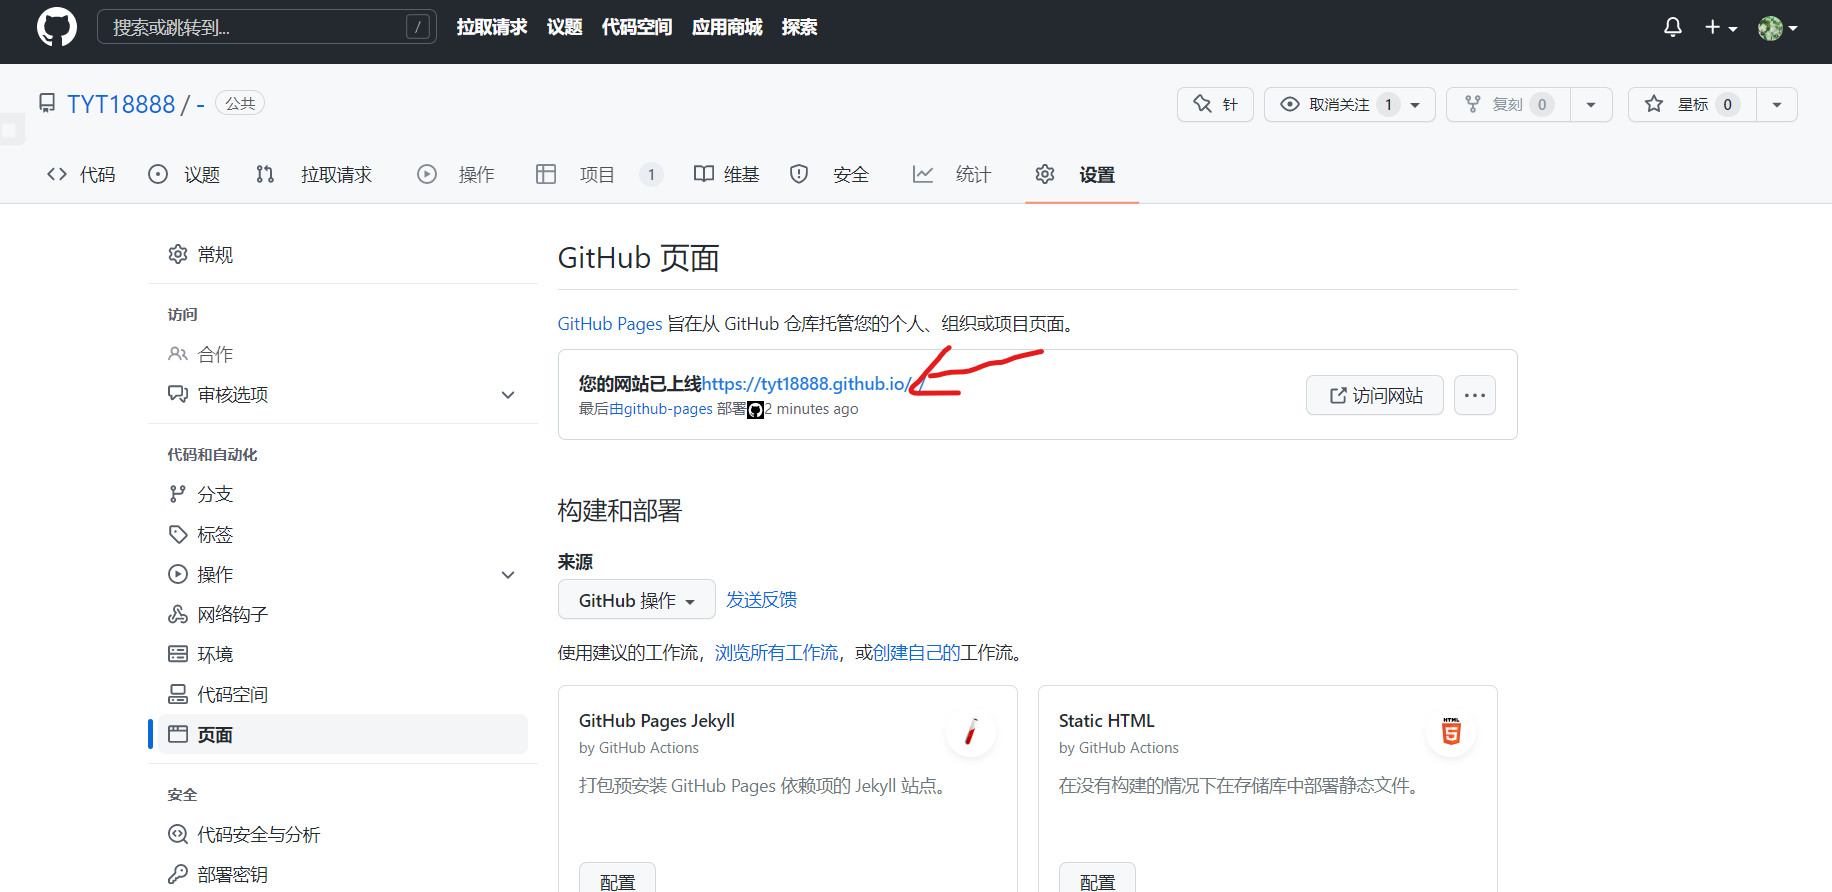The image size is (1832, 892).
Task: Switch to the 议题 repository tab
Action: pos(184,175)
